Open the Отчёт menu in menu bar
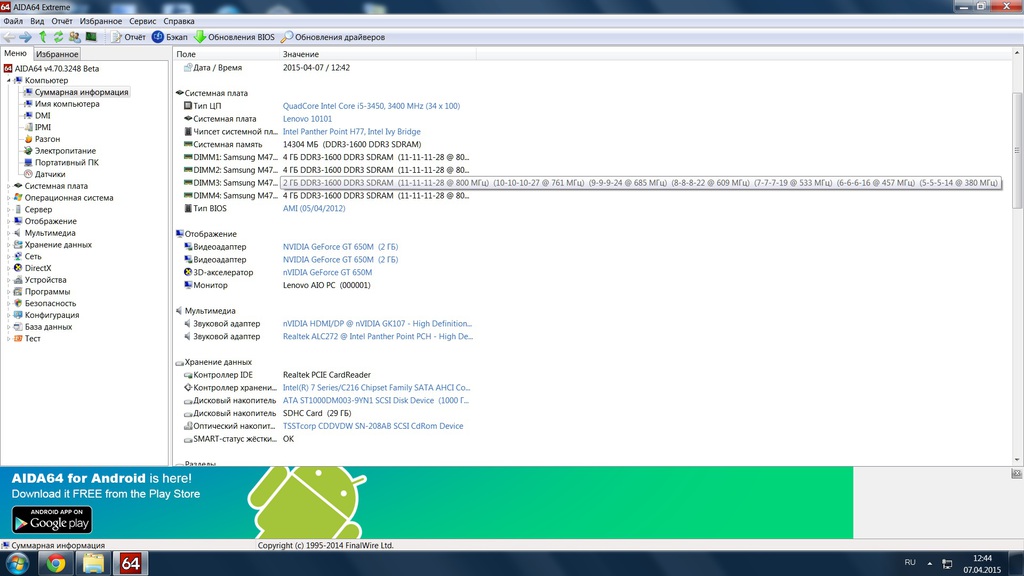 pos(62,21)
